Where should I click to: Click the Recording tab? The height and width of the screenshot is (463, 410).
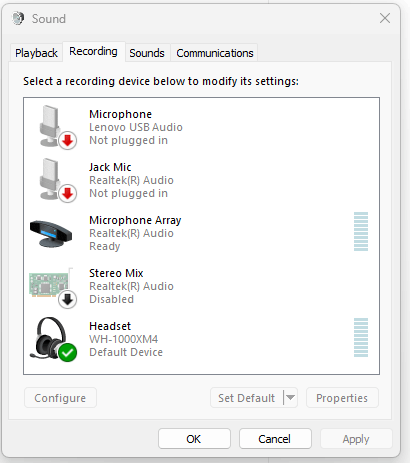point(93,52)
